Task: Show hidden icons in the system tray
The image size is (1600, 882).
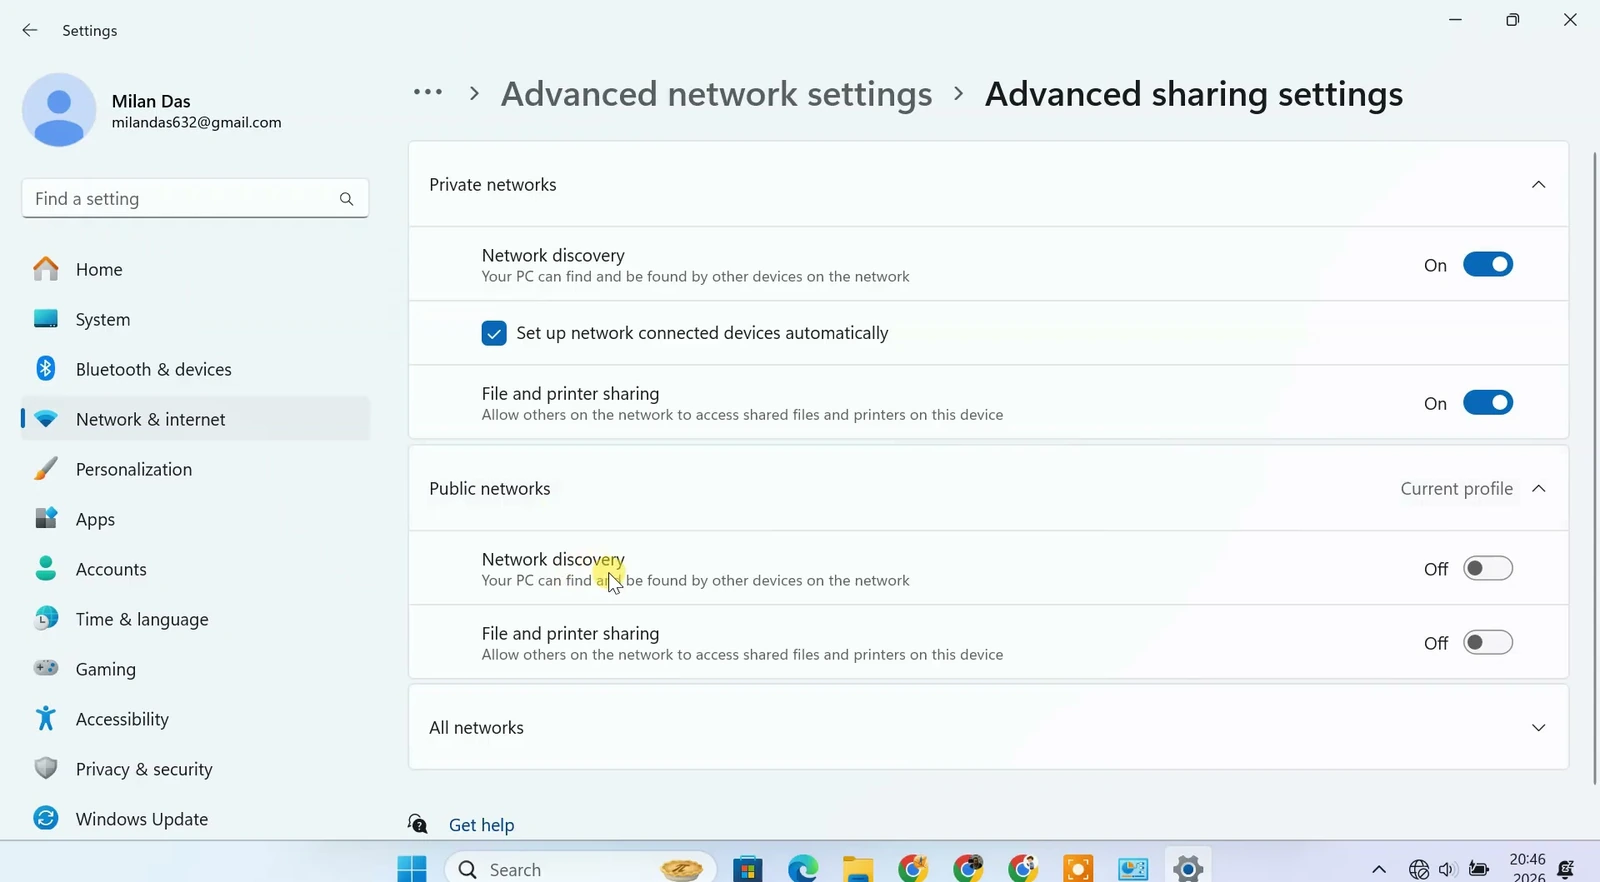Action: pyautogui.click(x=1379, y=869)
